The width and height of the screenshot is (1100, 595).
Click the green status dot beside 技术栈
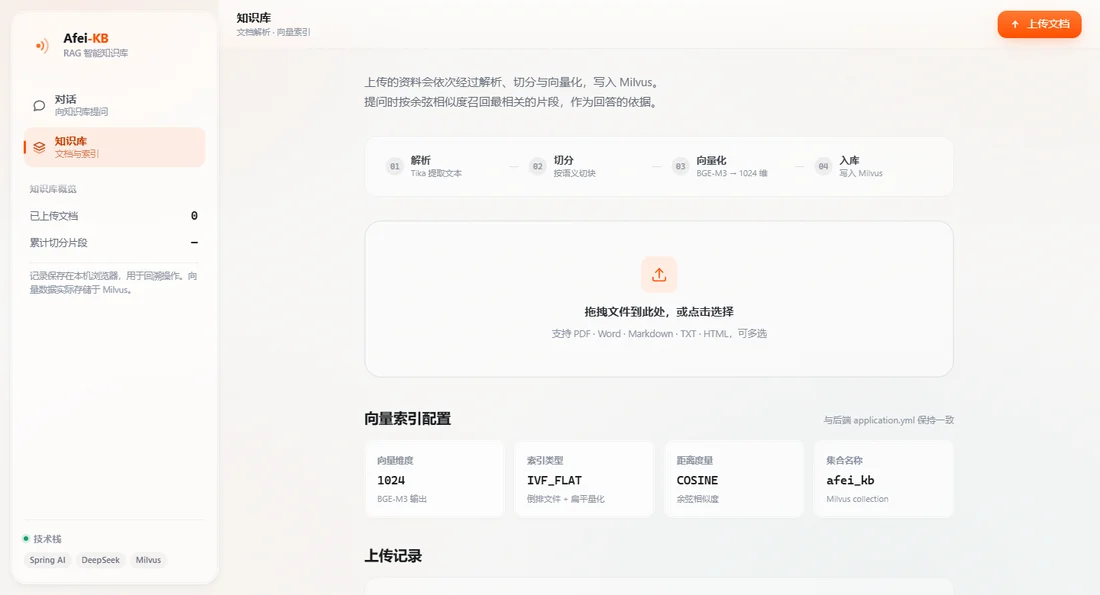(x=26, y=538)
